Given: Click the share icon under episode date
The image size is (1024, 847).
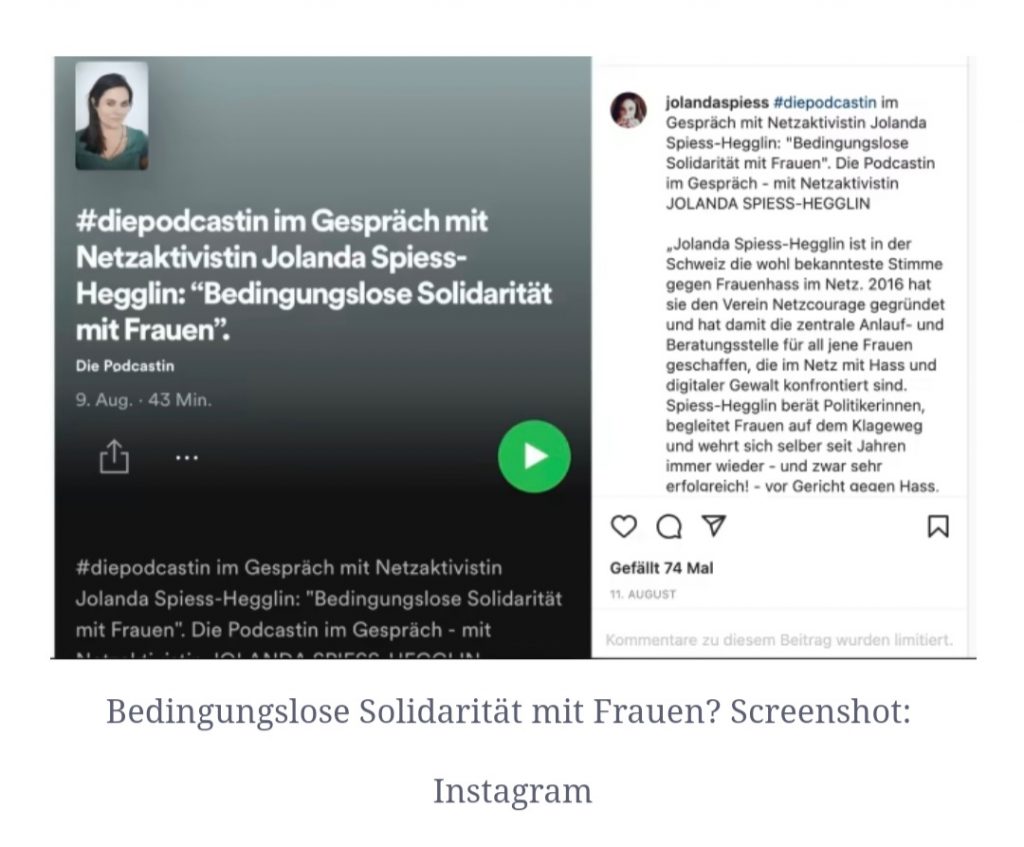Looking at the screenshot, I should coord(114,456).
